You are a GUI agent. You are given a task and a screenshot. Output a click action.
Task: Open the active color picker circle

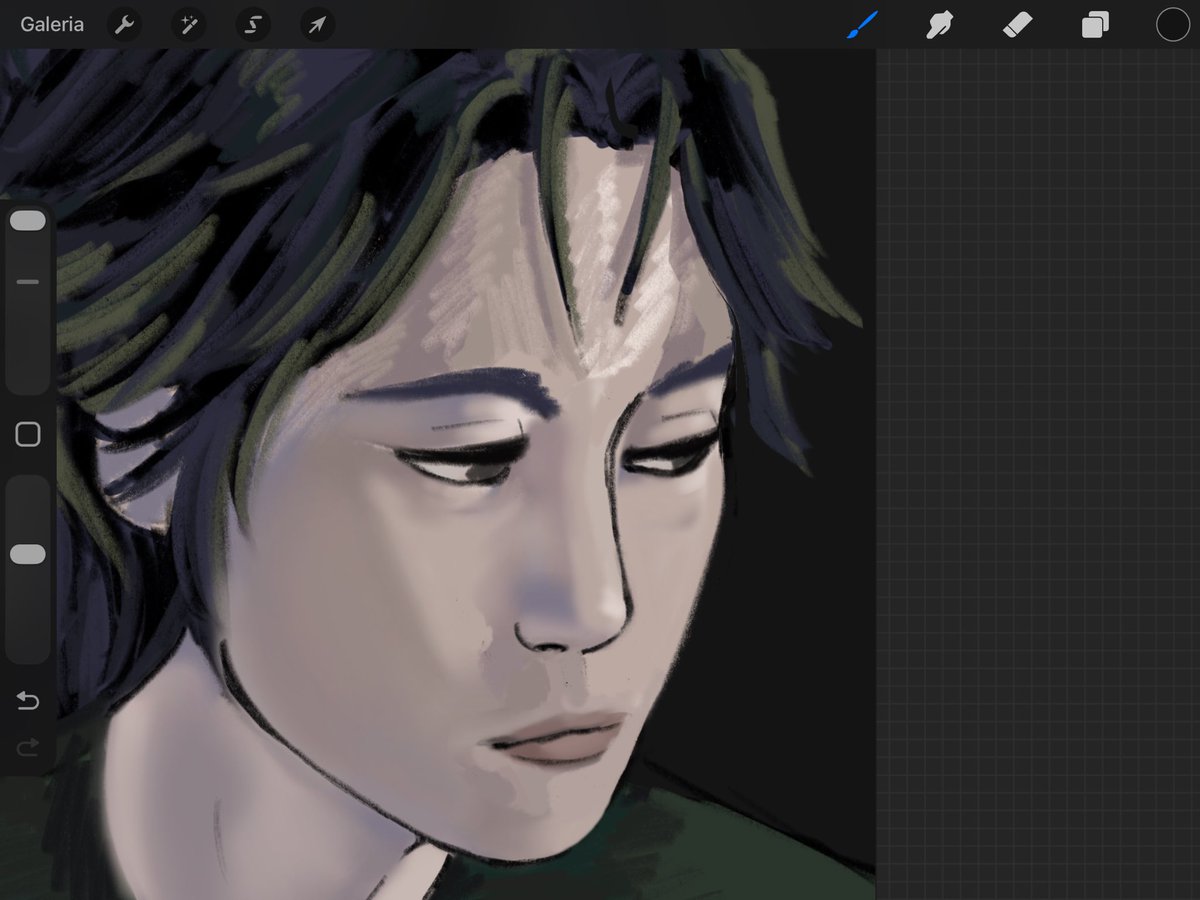(1173, 25)
